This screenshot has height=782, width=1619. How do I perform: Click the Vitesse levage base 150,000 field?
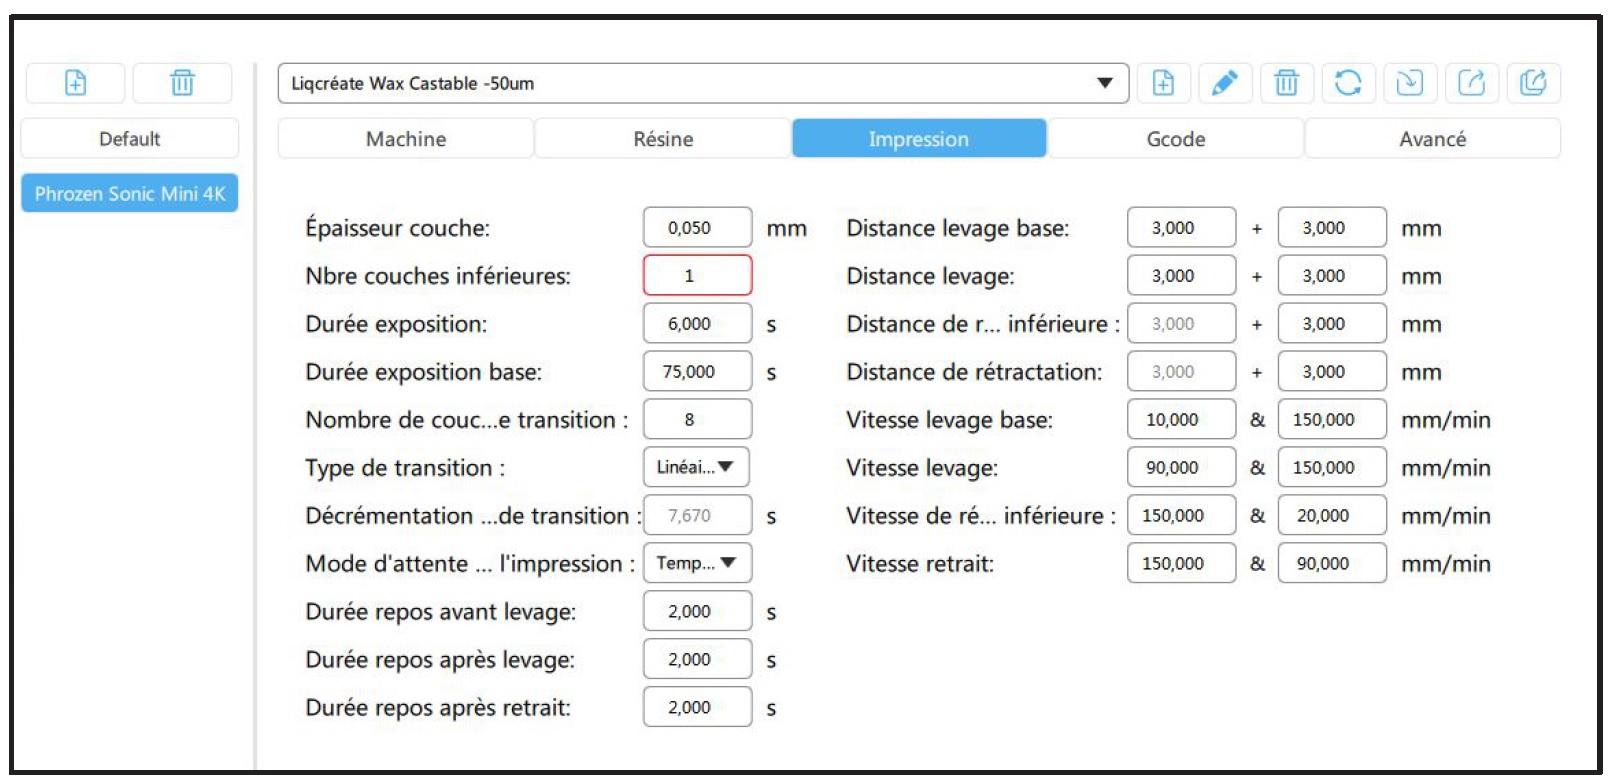pyautogui.click(x=1332, y=419)
